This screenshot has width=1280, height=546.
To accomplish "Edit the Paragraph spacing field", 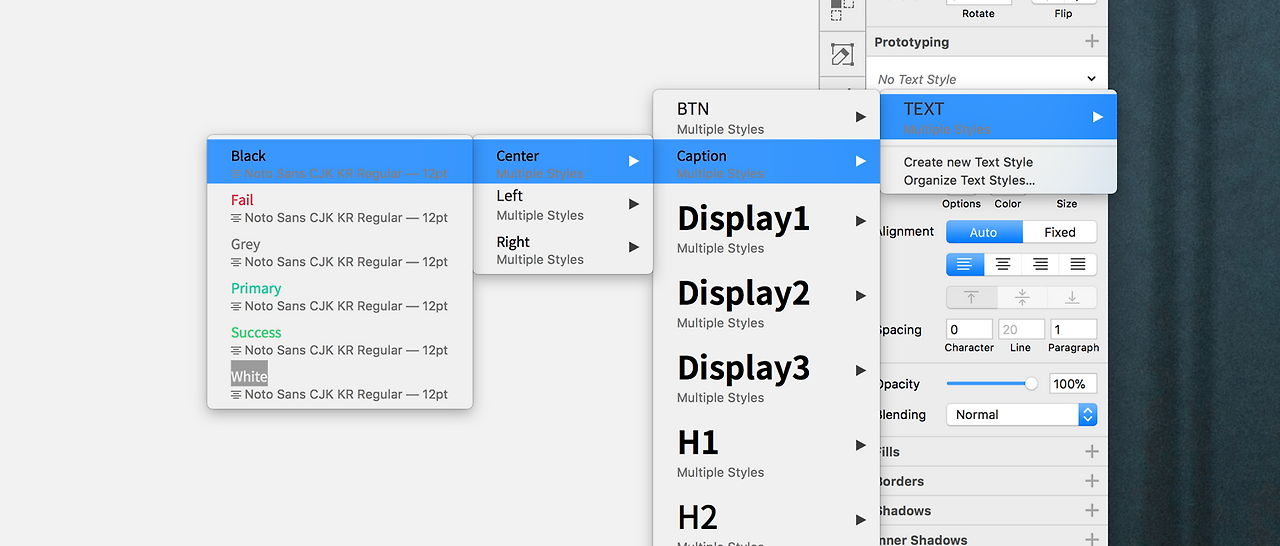I will click(x=1073, y=329).
